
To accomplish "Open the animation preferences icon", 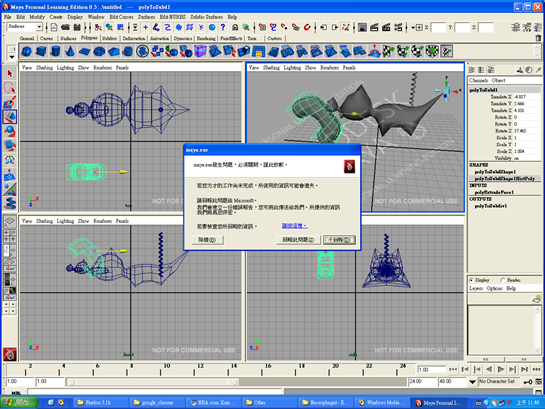I will point(538,382).
